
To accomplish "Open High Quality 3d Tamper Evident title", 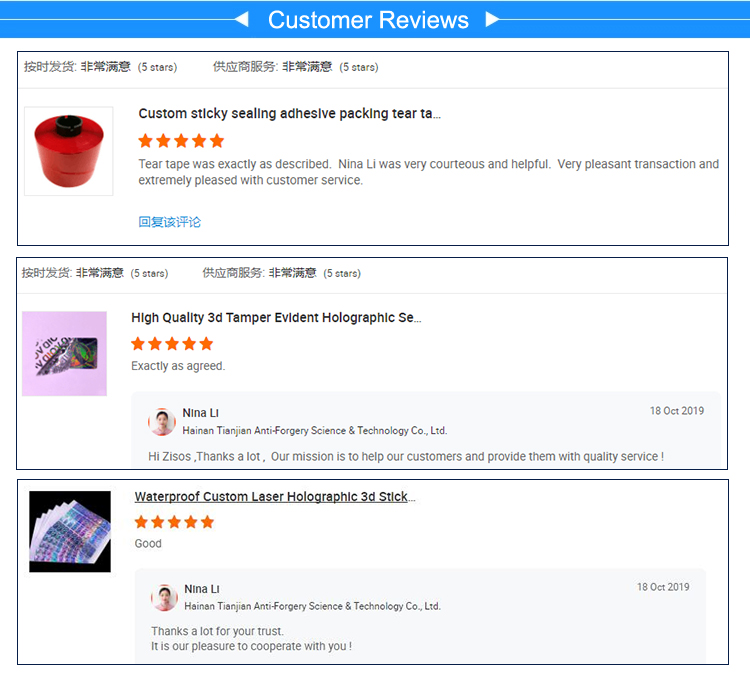I will (x=276, y=318).
